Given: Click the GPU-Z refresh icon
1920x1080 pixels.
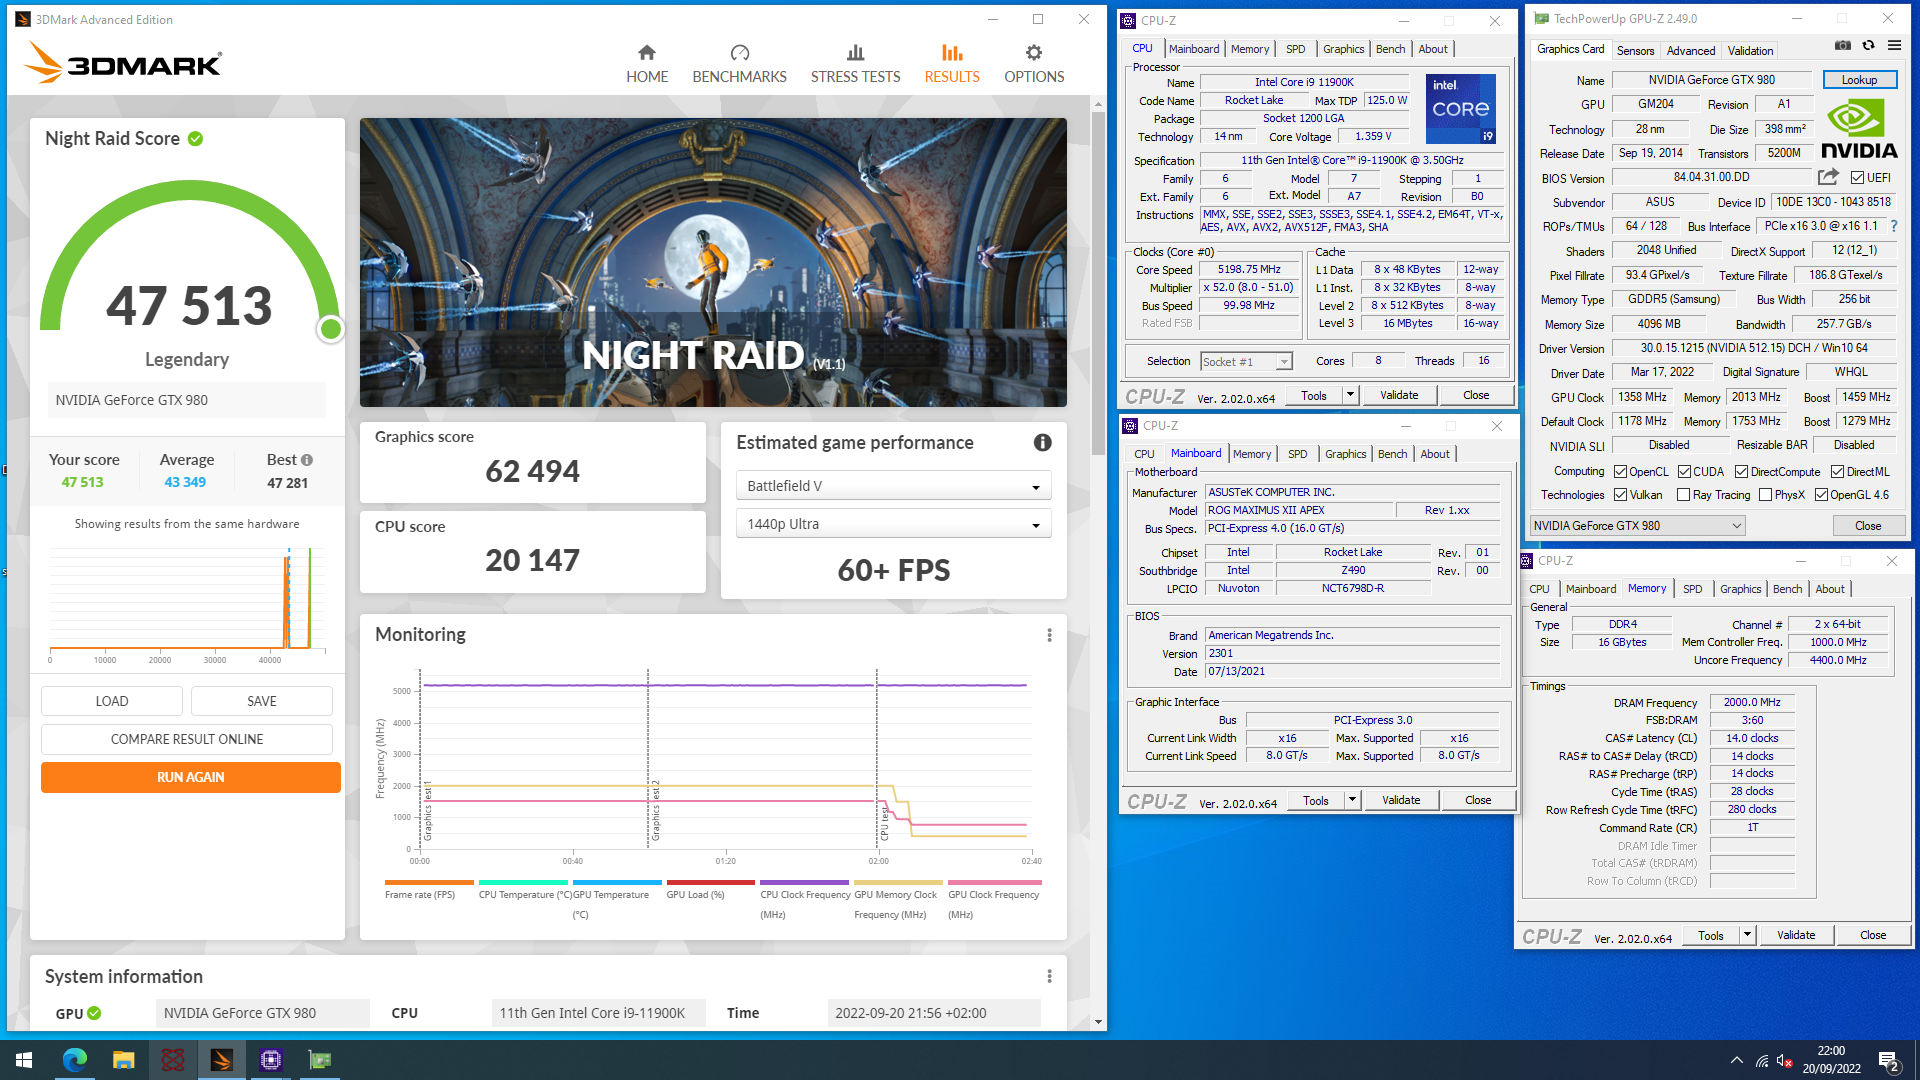Looking at the screenshot, I should pyautogui.click(x=1868, y=45).
